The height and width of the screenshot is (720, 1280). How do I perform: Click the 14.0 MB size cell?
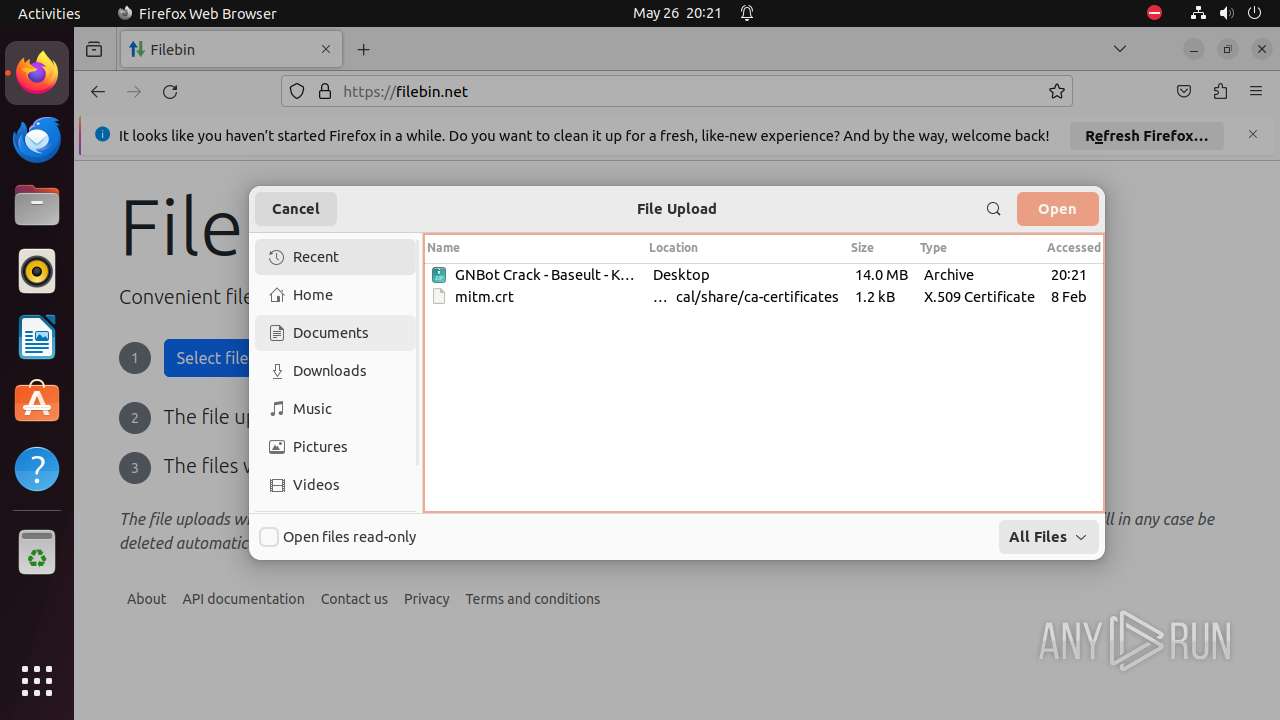(x=881, y=275)
